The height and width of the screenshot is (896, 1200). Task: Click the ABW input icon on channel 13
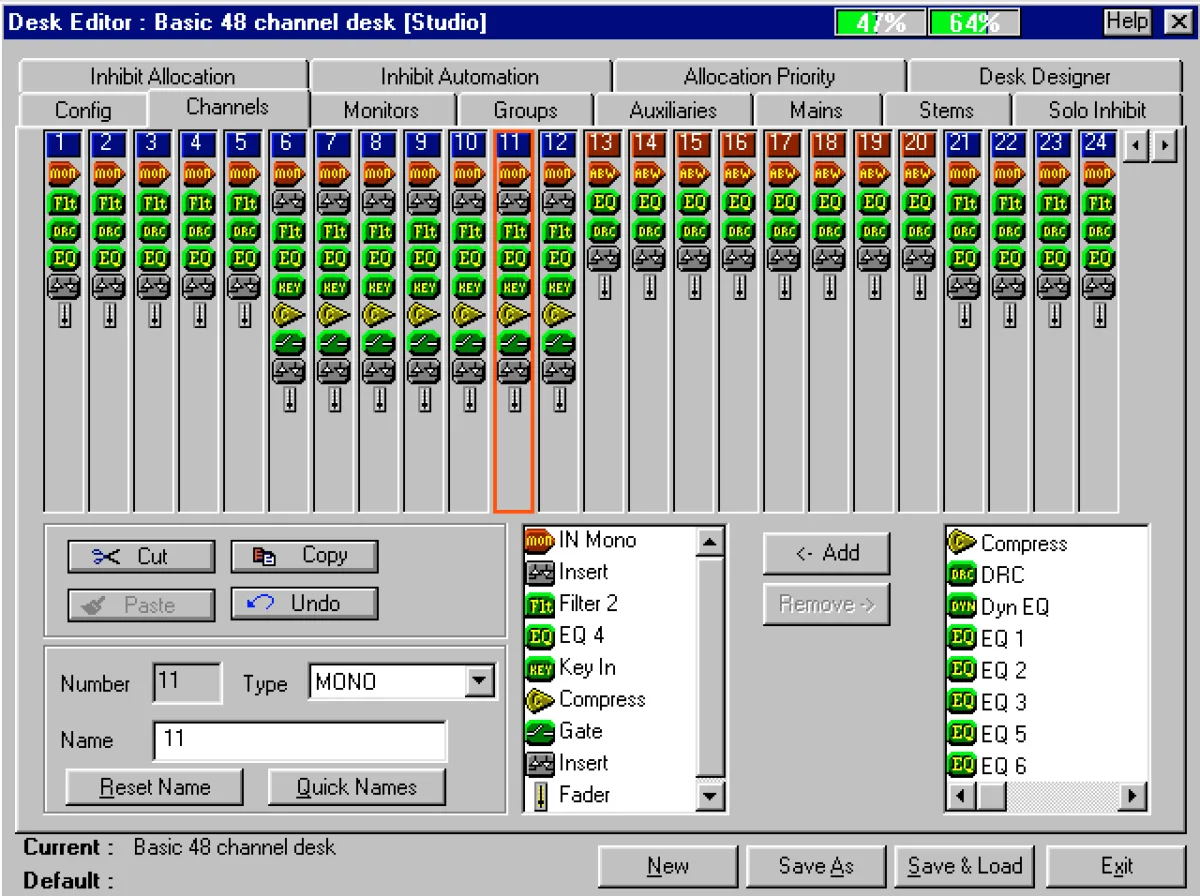603,174
